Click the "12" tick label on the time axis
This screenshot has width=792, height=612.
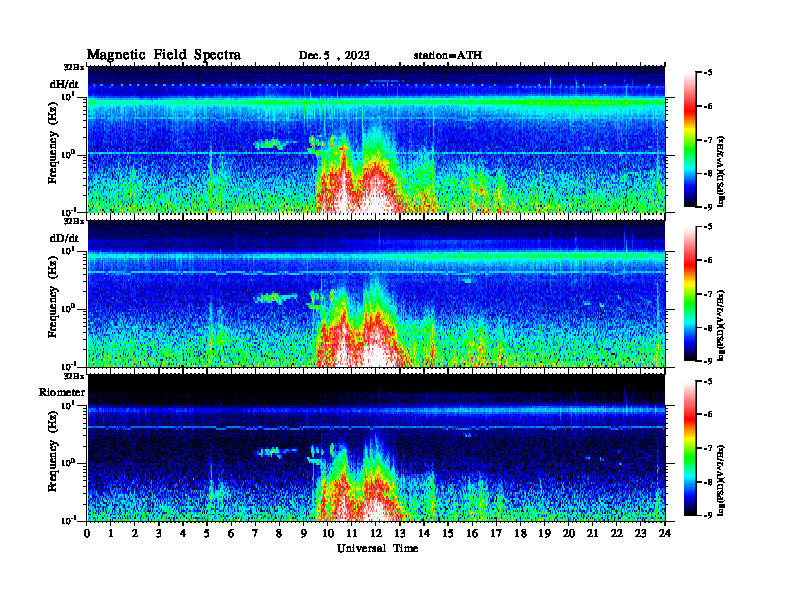click(376, 533)
